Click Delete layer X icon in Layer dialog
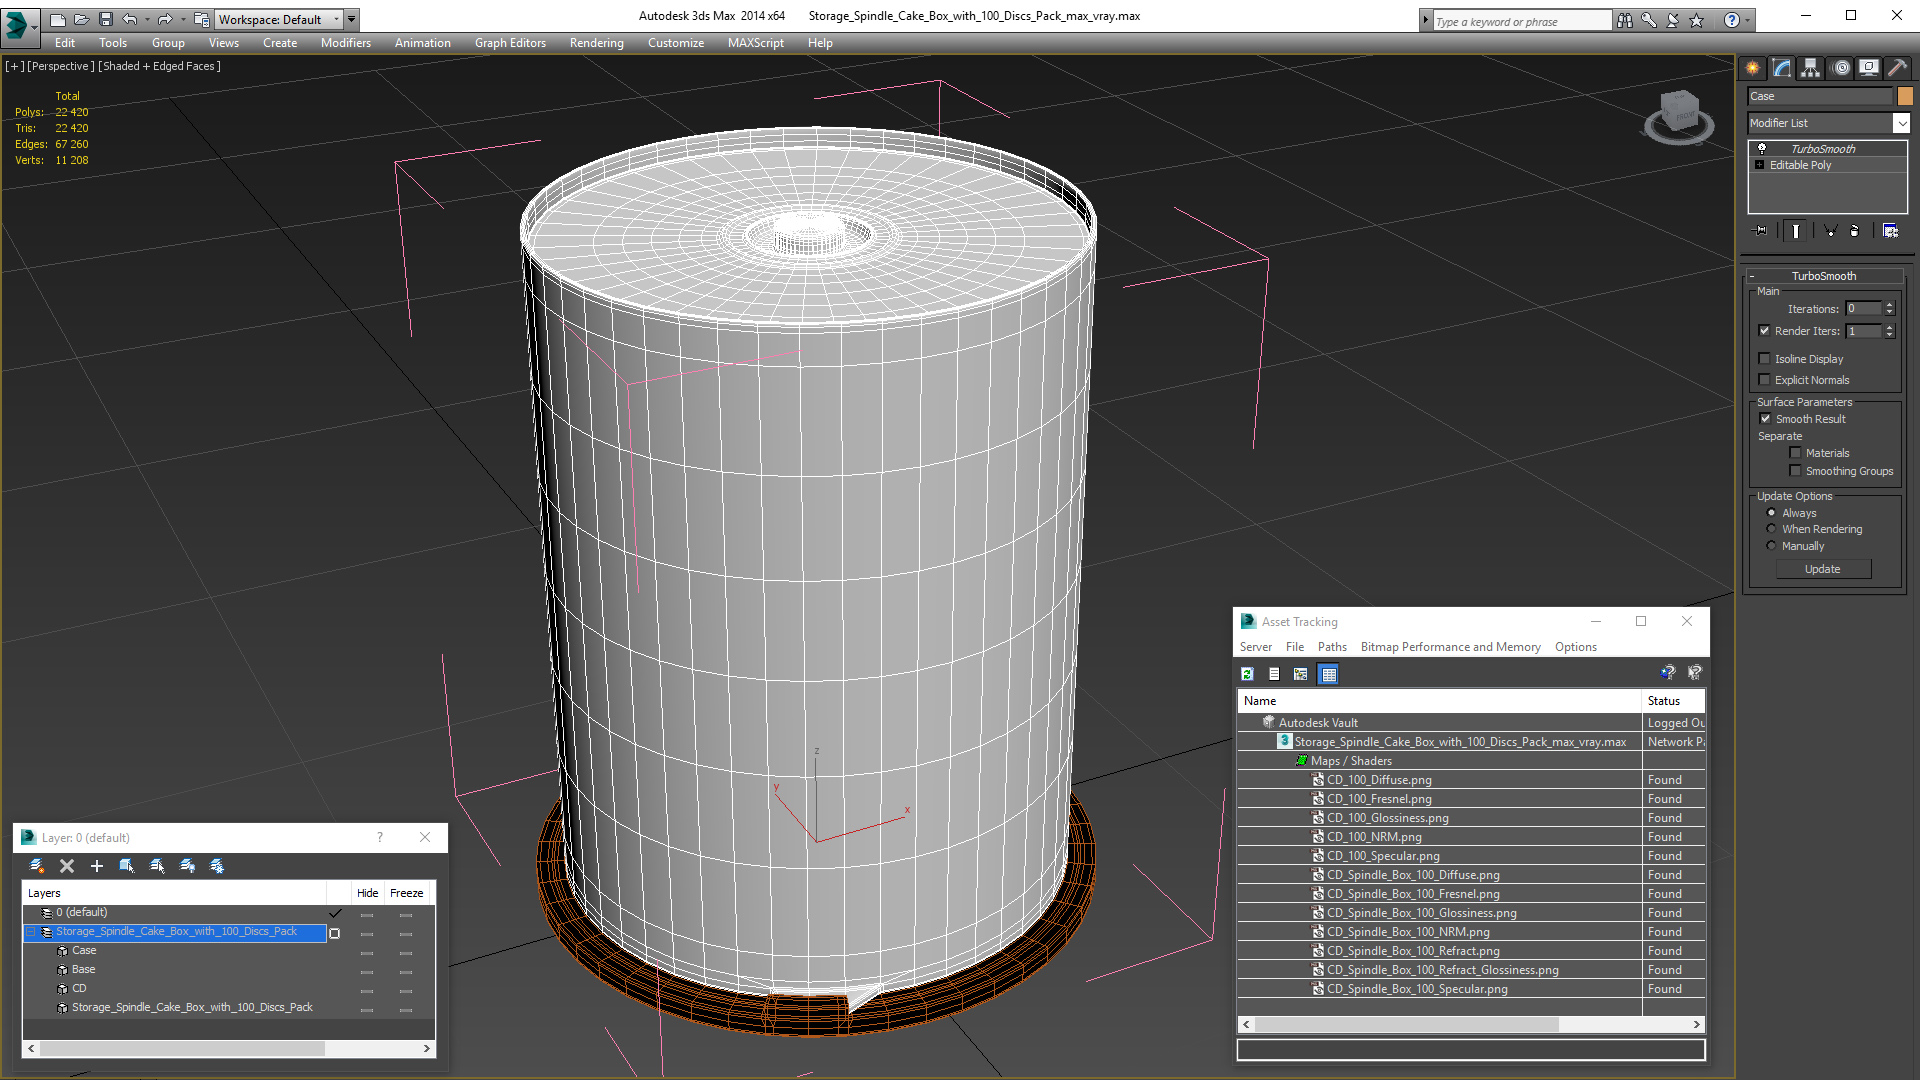Viewport: 1920px width, 1080px height. coord(67,866)
